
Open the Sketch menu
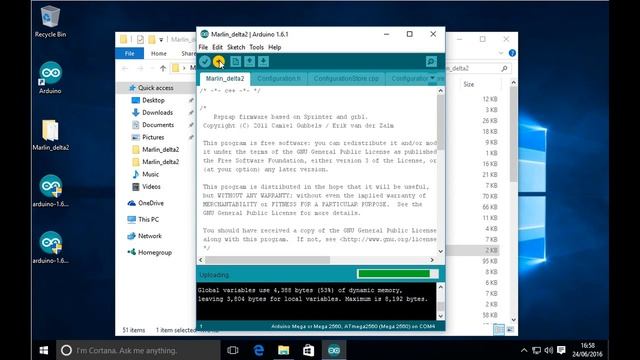[x=236, y=47]
